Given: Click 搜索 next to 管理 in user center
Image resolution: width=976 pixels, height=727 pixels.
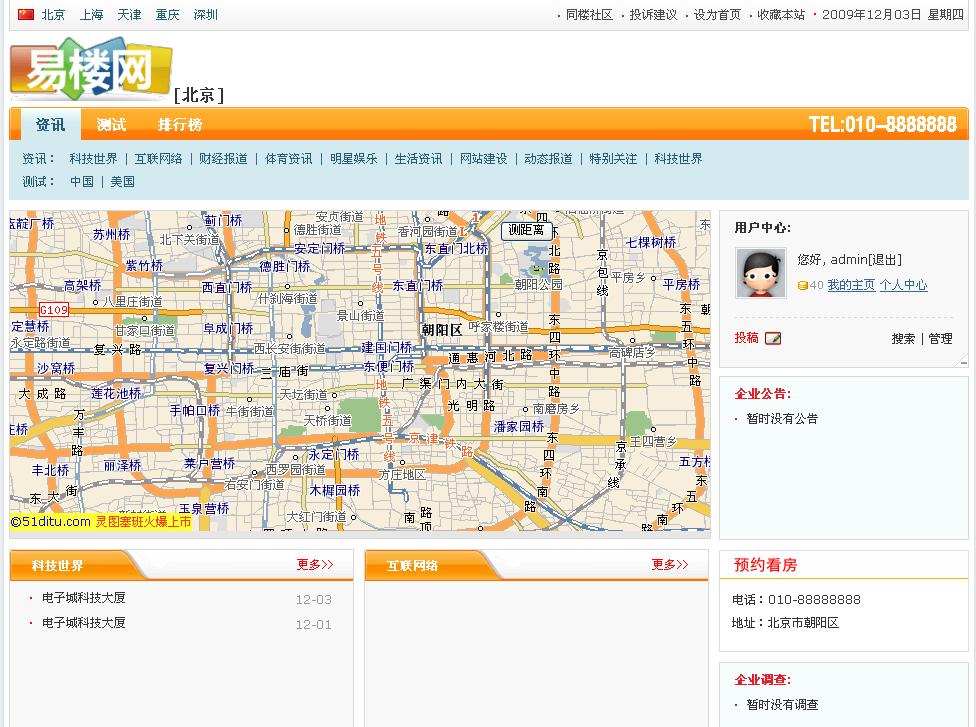Looking at the screenshot, I should [x=903, y=338].
